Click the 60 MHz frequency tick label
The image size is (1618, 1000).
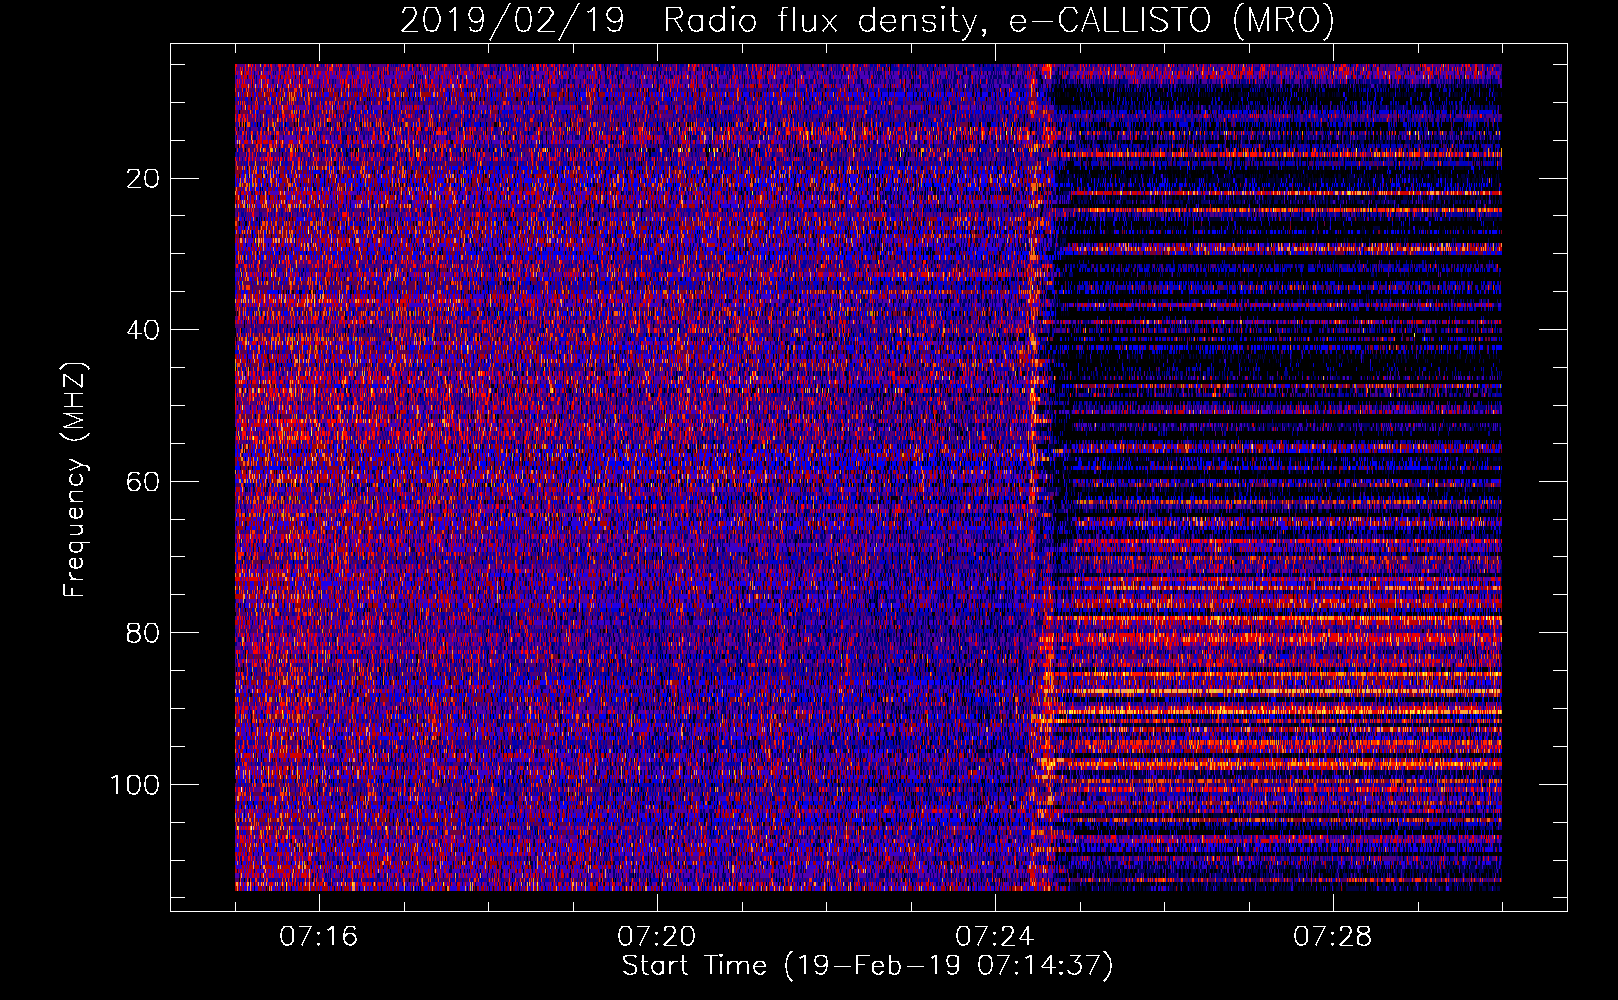(143, 482)
